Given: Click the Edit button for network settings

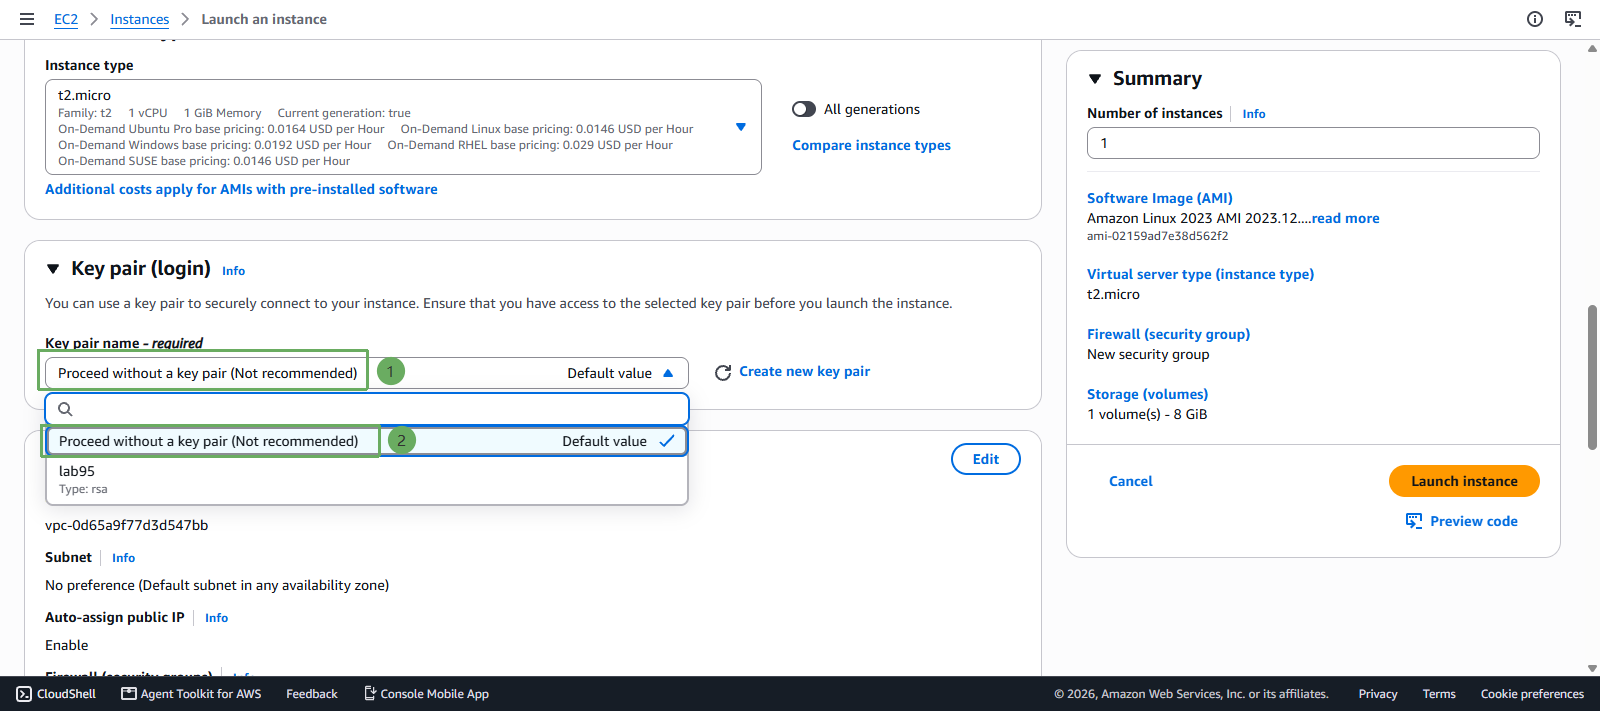Looking at the screenshot, I should coord(986,459).
